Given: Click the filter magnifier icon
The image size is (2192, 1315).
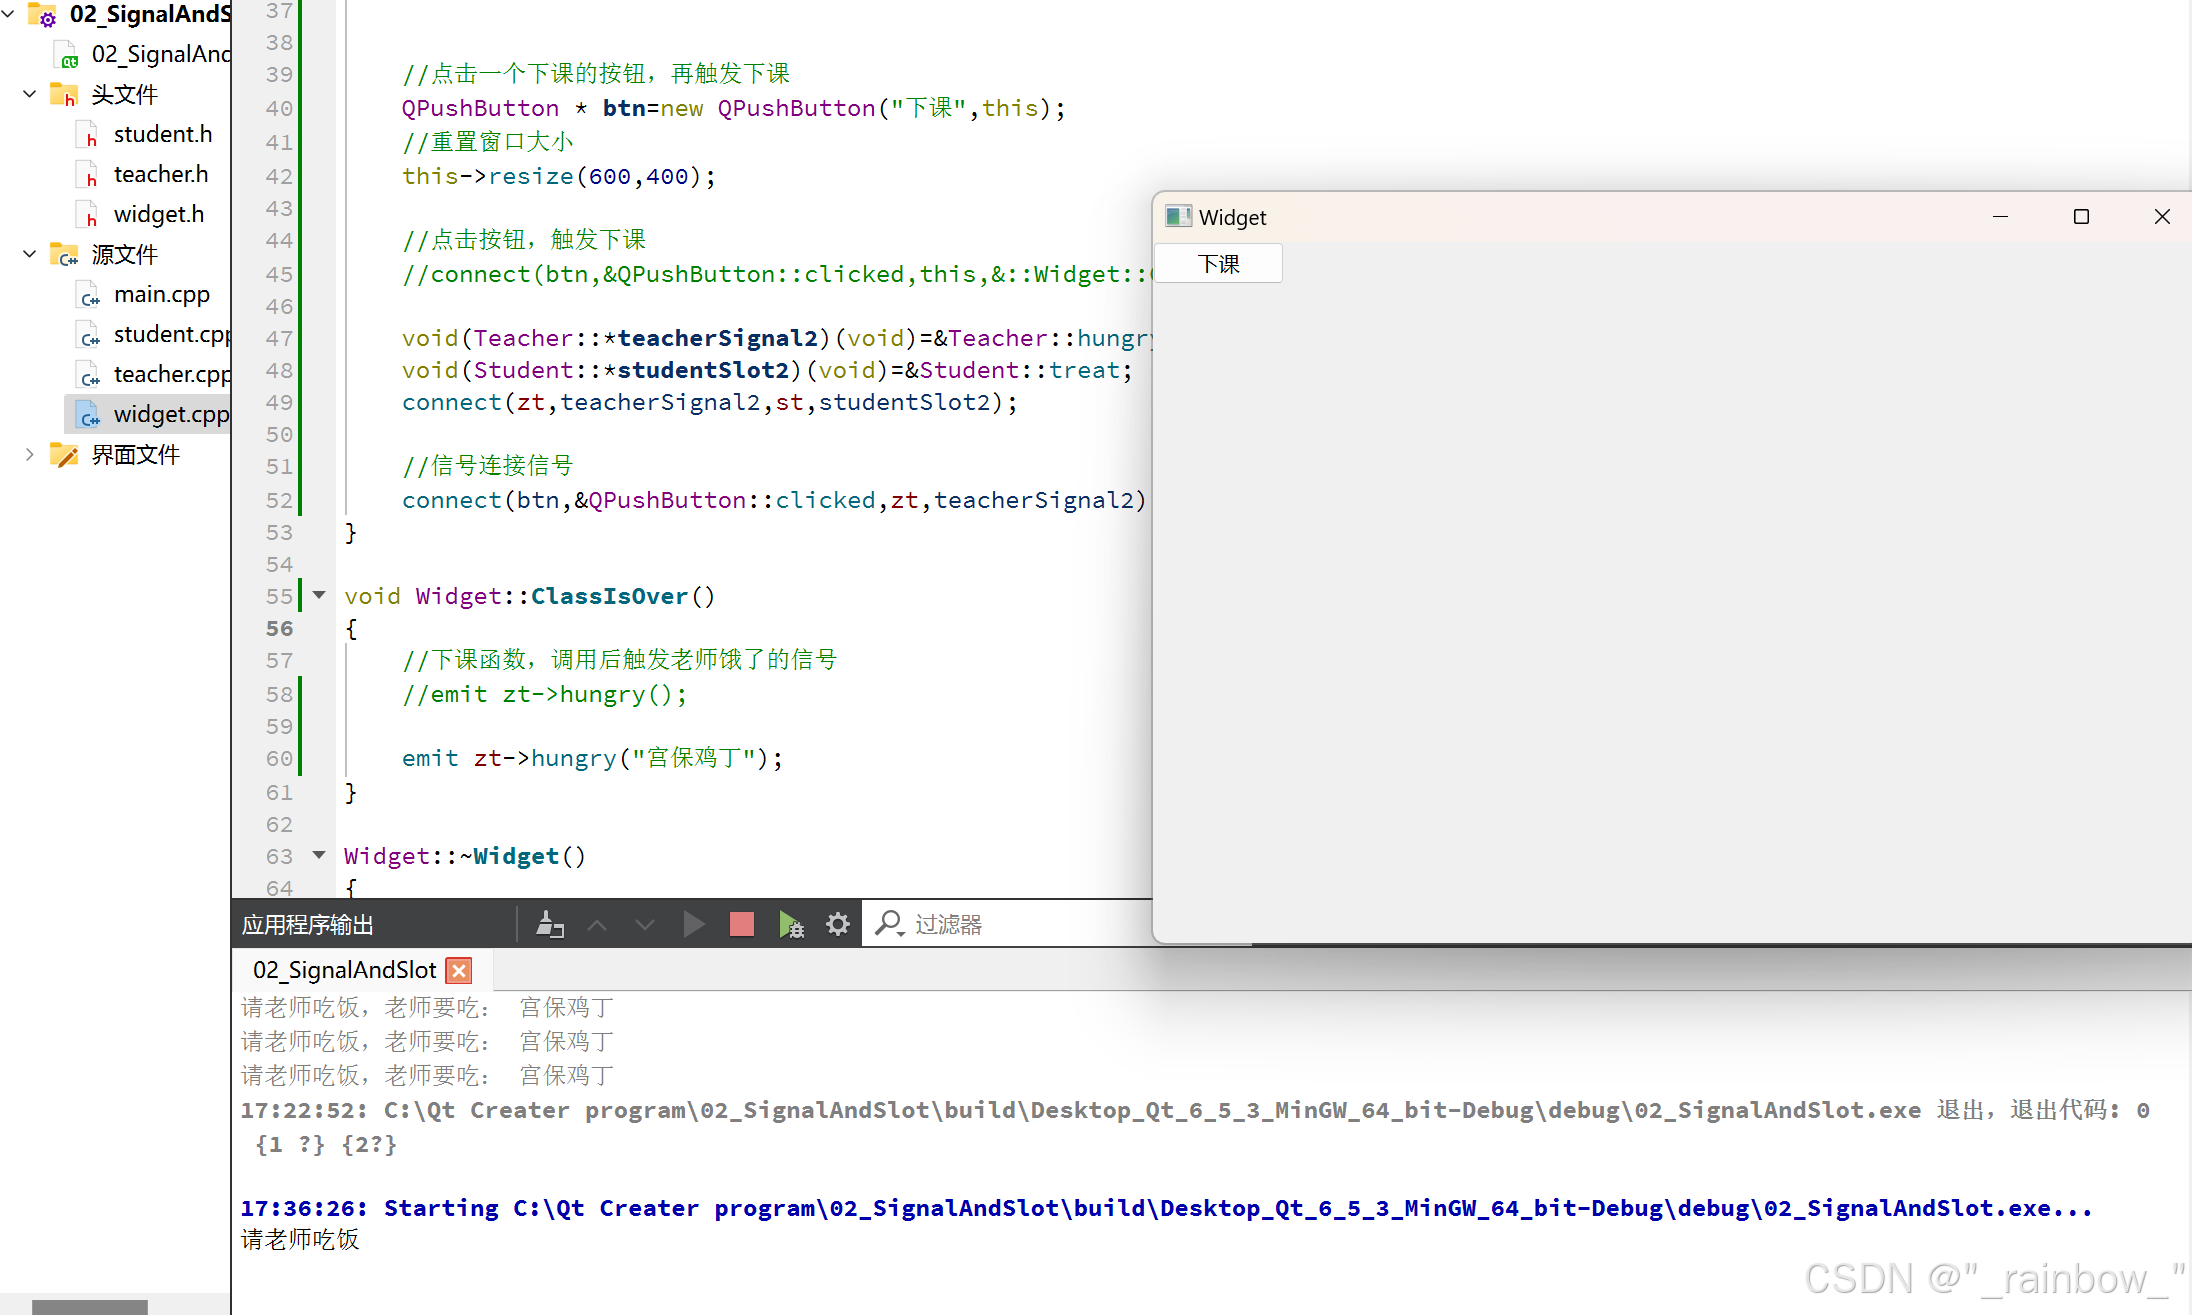Looking at the screenshot, I should click(x=888, y=924).
